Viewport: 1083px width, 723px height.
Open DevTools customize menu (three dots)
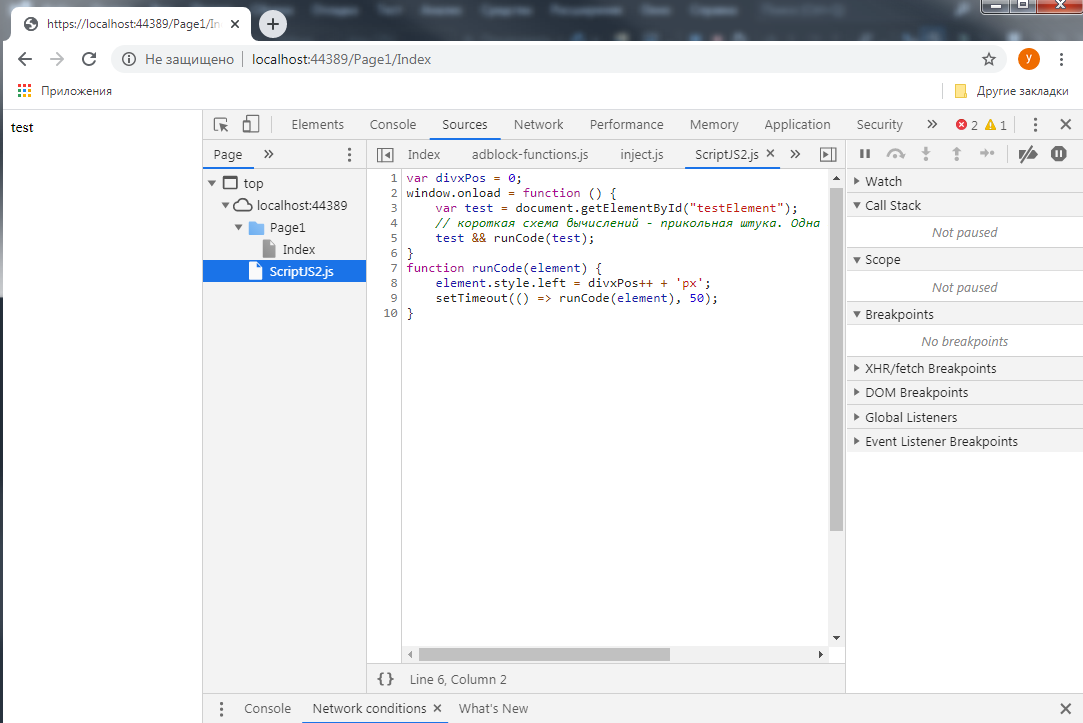(1035, 125)
